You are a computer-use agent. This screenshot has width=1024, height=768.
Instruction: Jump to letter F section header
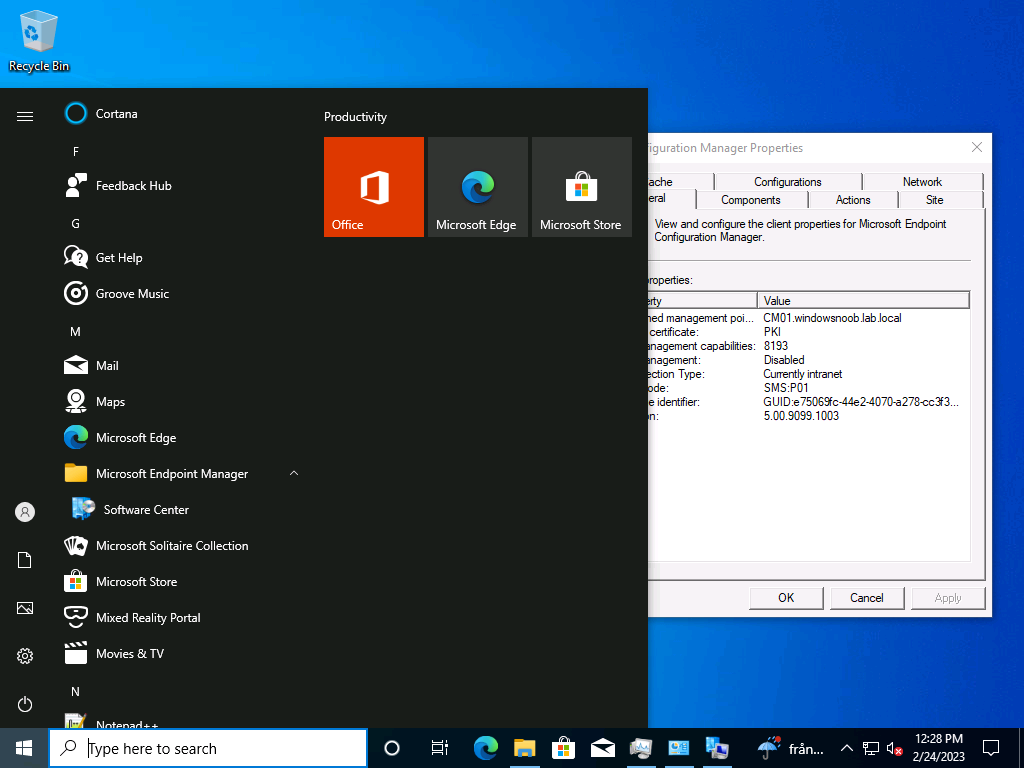(x=76, y=152)
